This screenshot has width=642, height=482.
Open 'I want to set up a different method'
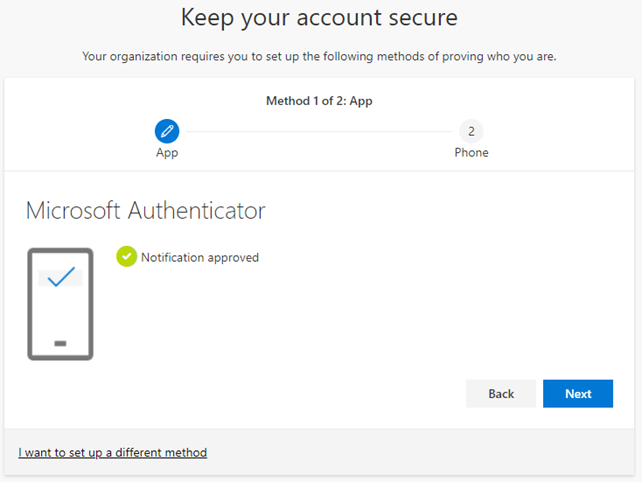coord(112,452)
